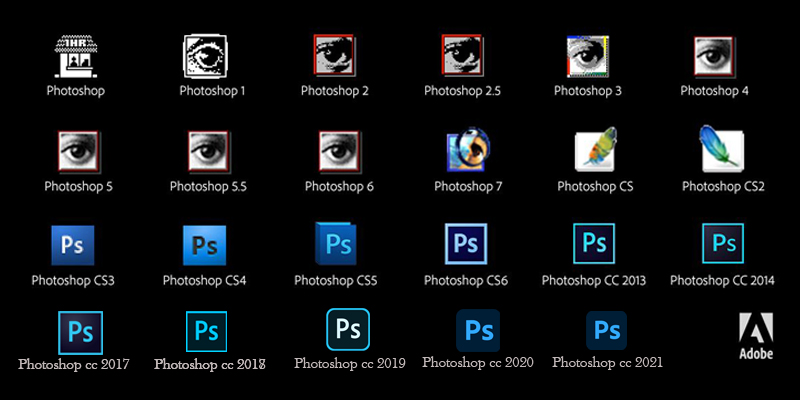Select the "Photoshop 5.5" label
This screenshot has width=800, height=400.
coord(208,186)
